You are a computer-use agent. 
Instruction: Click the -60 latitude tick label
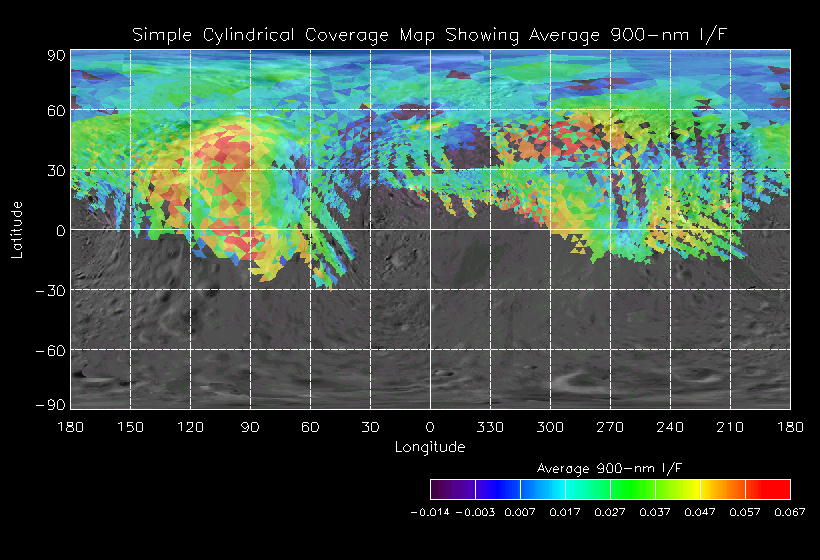[50, 350]
